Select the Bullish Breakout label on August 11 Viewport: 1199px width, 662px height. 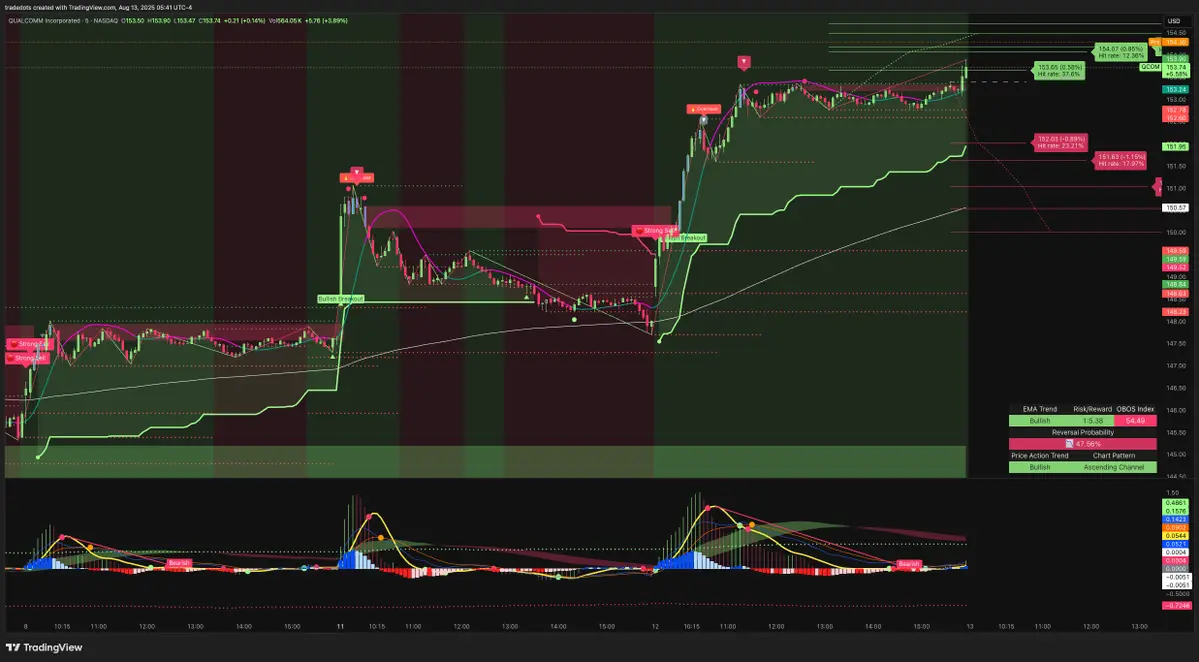(340, 299)
